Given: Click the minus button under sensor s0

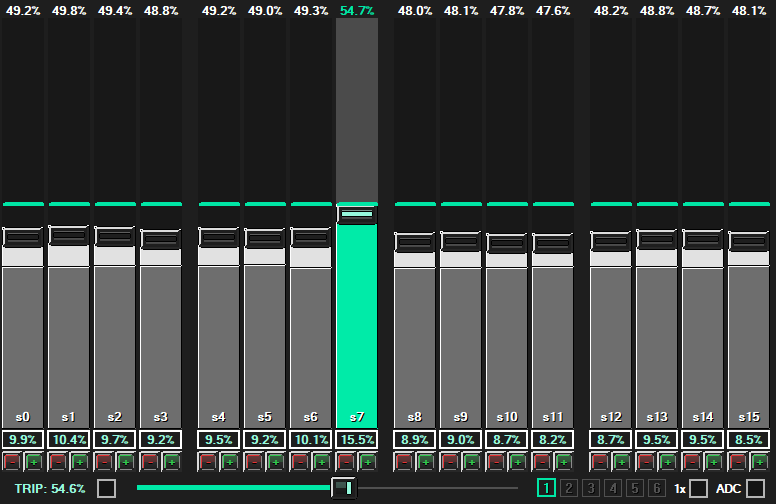Looking at the screenshot, I should (12, 462).
